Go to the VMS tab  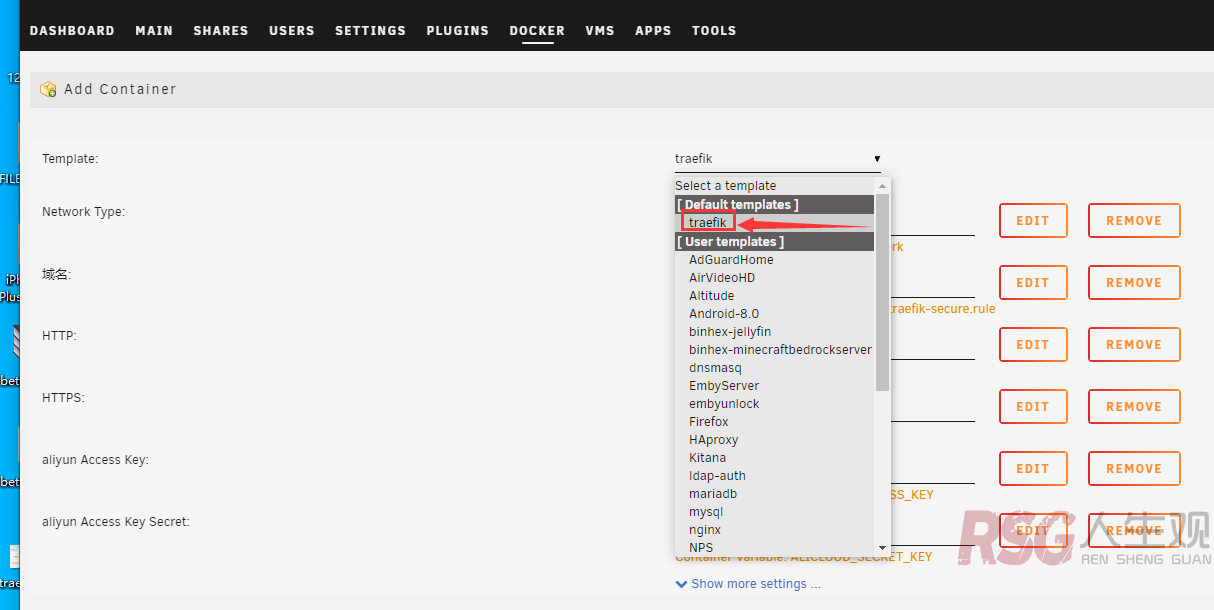pyautogui.click(x=600, y=31)
